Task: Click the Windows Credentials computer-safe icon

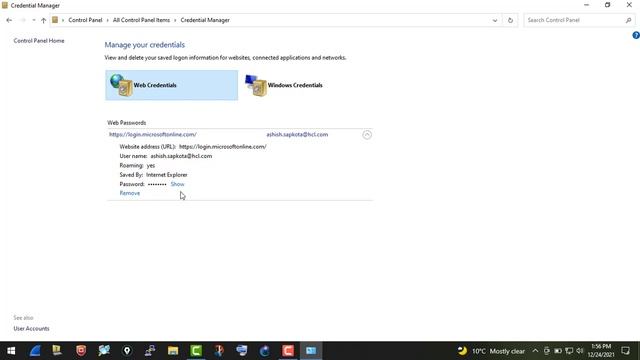Action: [x=256, y=85]
